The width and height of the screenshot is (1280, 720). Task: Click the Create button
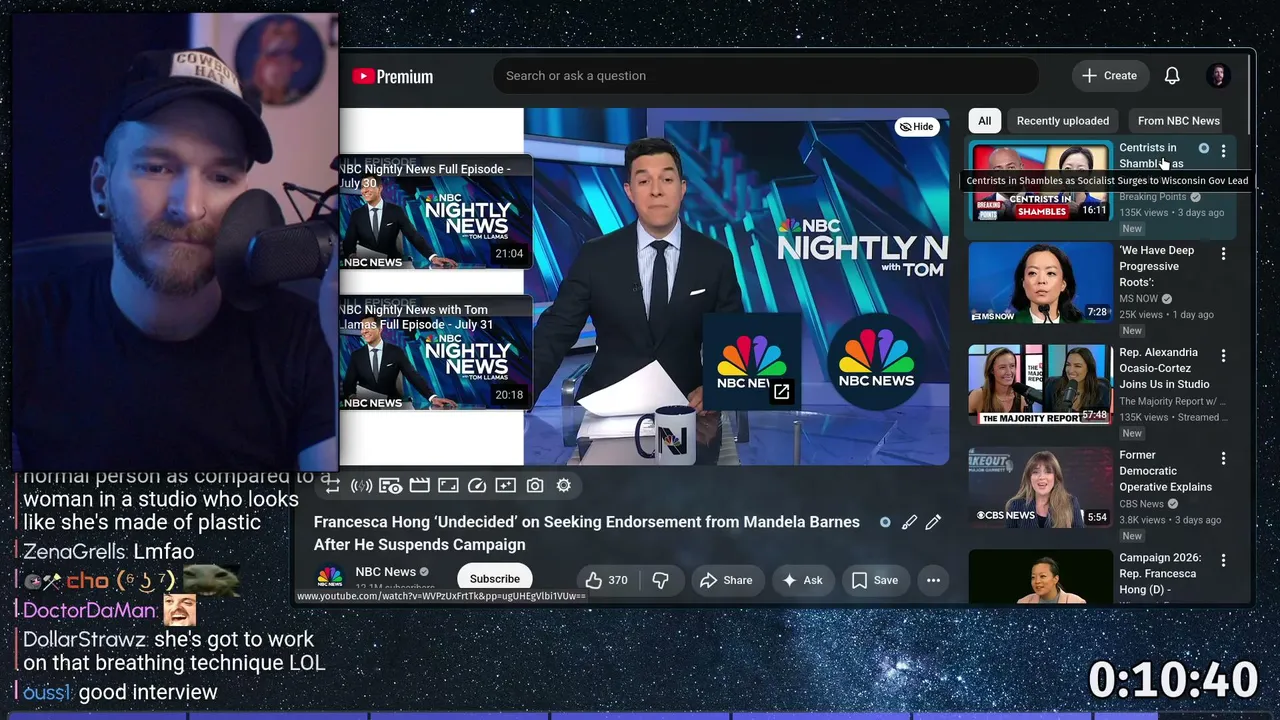click(1110, 76)
